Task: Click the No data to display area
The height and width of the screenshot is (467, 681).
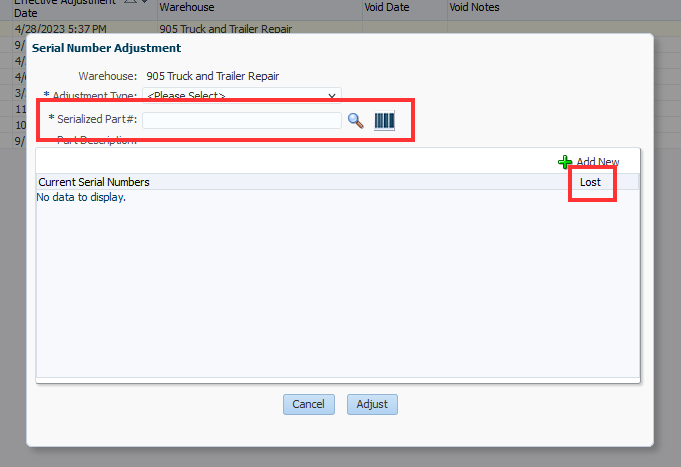Action: pos(81,197)
